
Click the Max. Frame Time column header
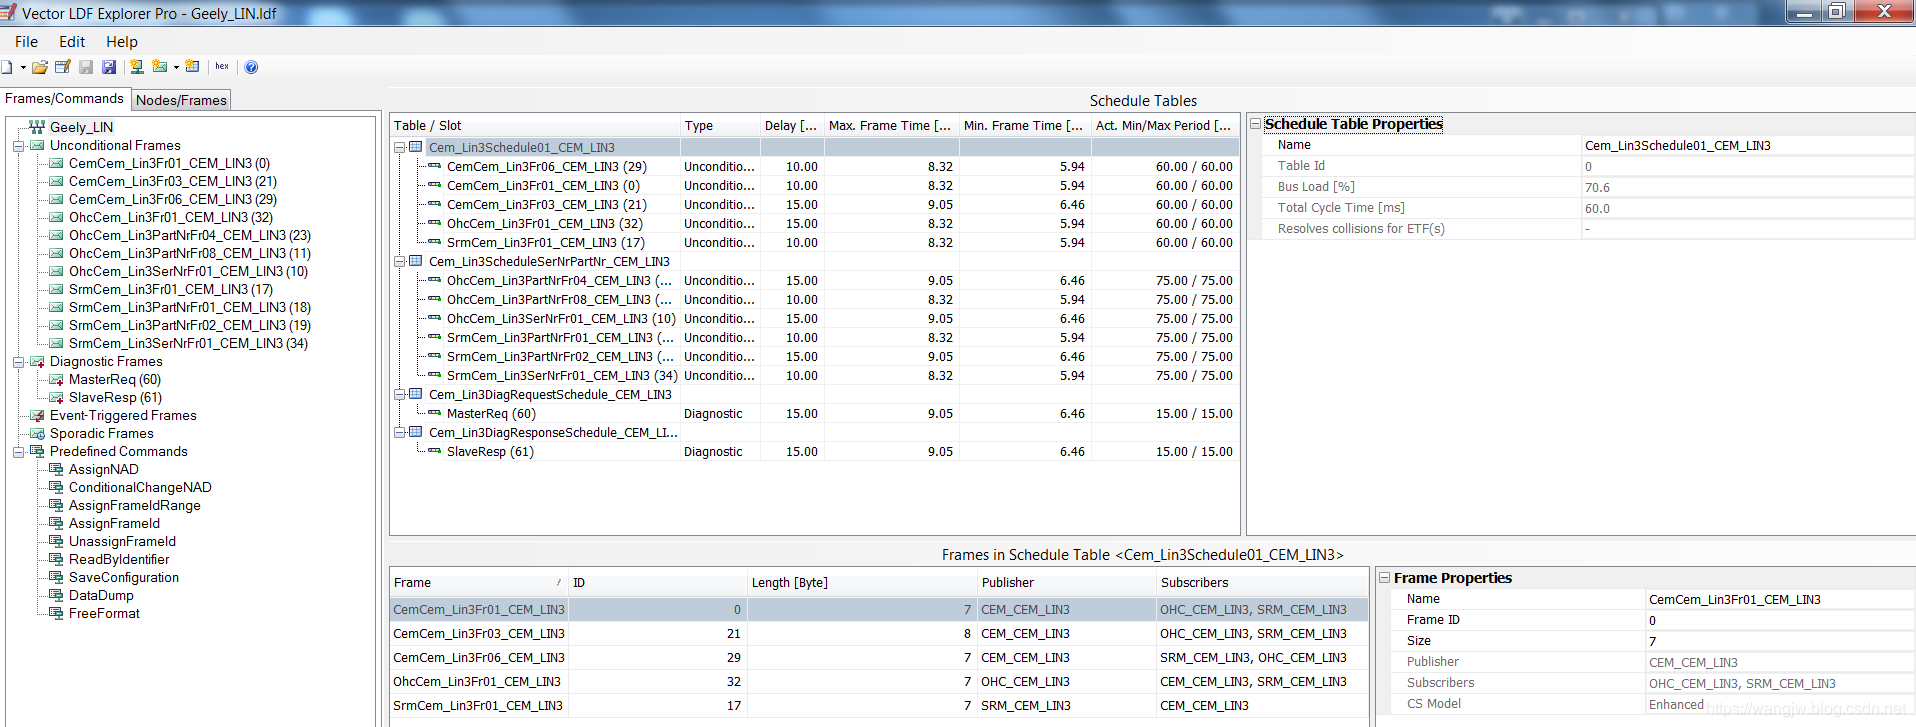point(890,126)
